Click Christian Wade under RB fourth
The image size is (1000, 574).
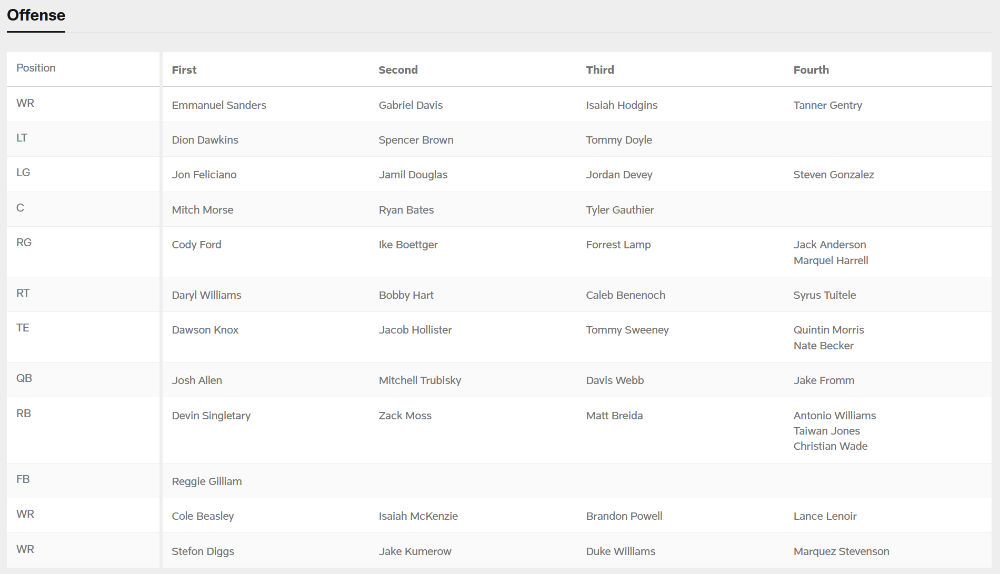(x=830, y=446)
